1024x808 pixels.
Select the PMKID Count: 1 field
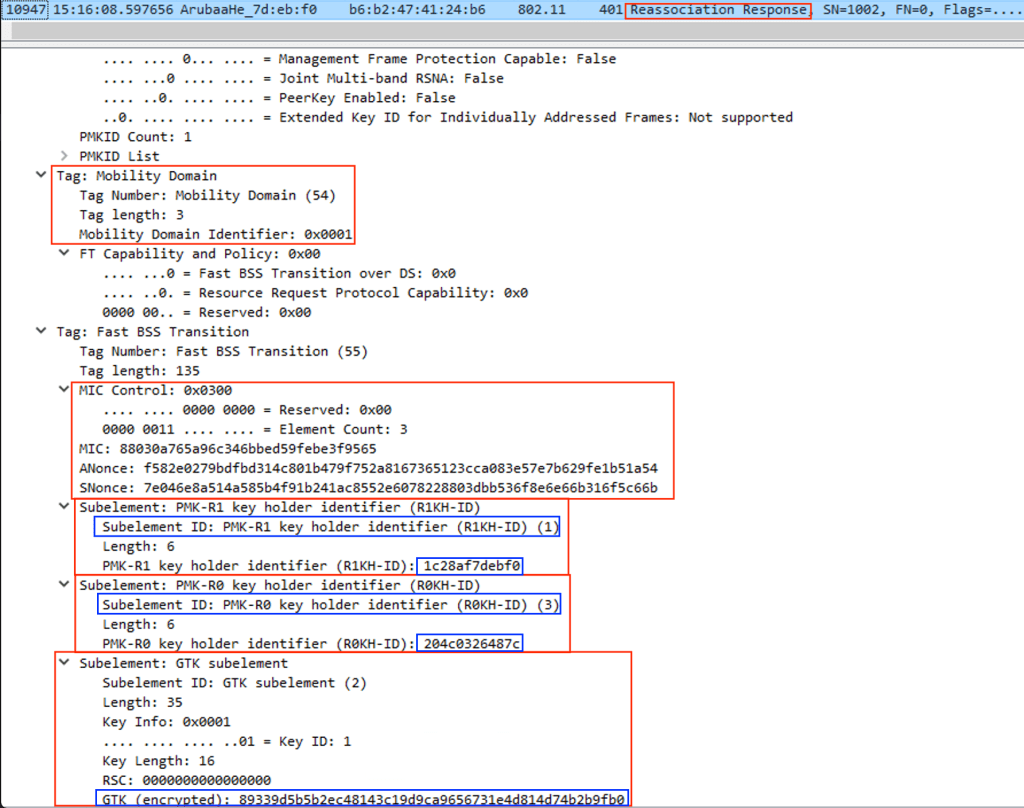135,137
